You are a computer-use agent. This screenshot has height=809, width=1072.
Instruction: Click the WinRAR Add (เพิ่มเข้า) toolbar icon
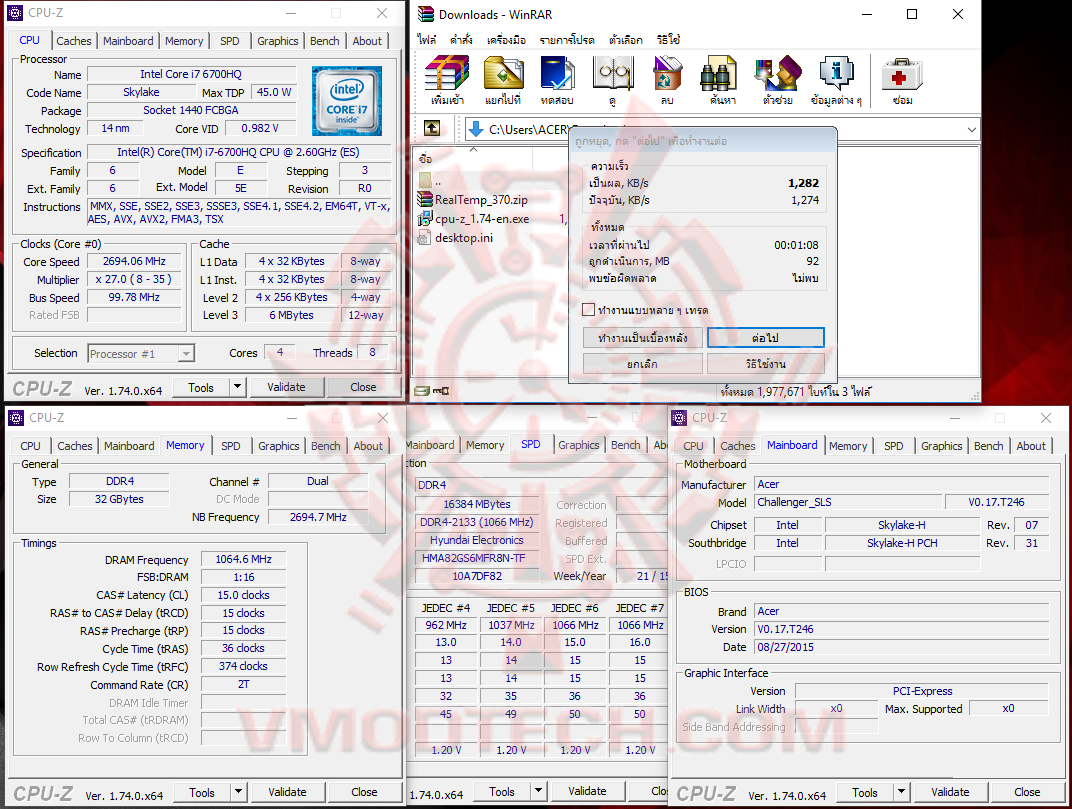coord(446,73)
